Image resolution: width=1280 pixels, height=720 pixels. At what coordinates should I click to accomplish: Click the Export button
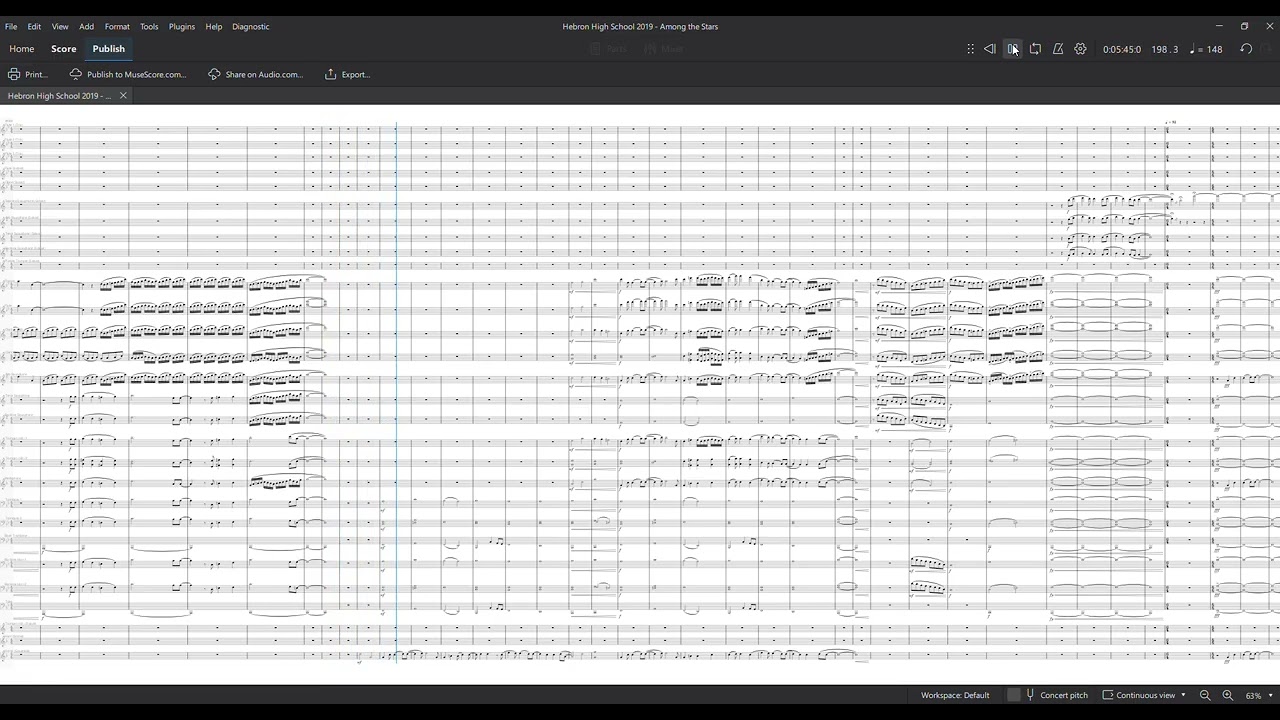(348, 74)
